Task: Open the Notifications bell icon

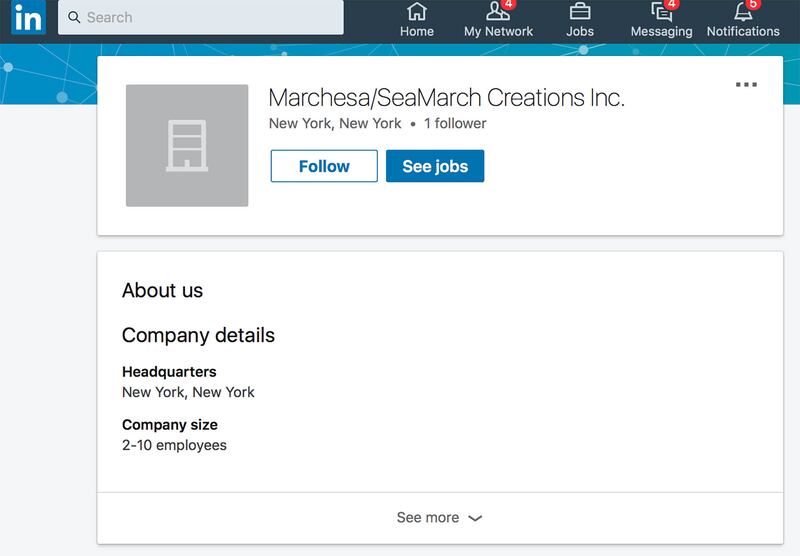Action: point(742,12)
